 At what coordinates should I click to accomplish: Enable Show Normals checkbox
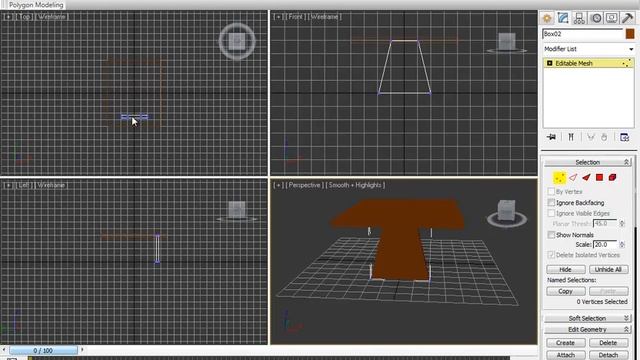click(551, 235)
